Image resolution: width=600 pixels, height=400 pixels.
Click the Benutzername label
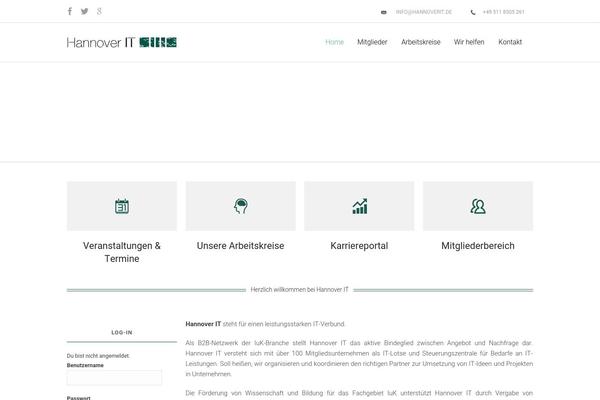point(85,366)
